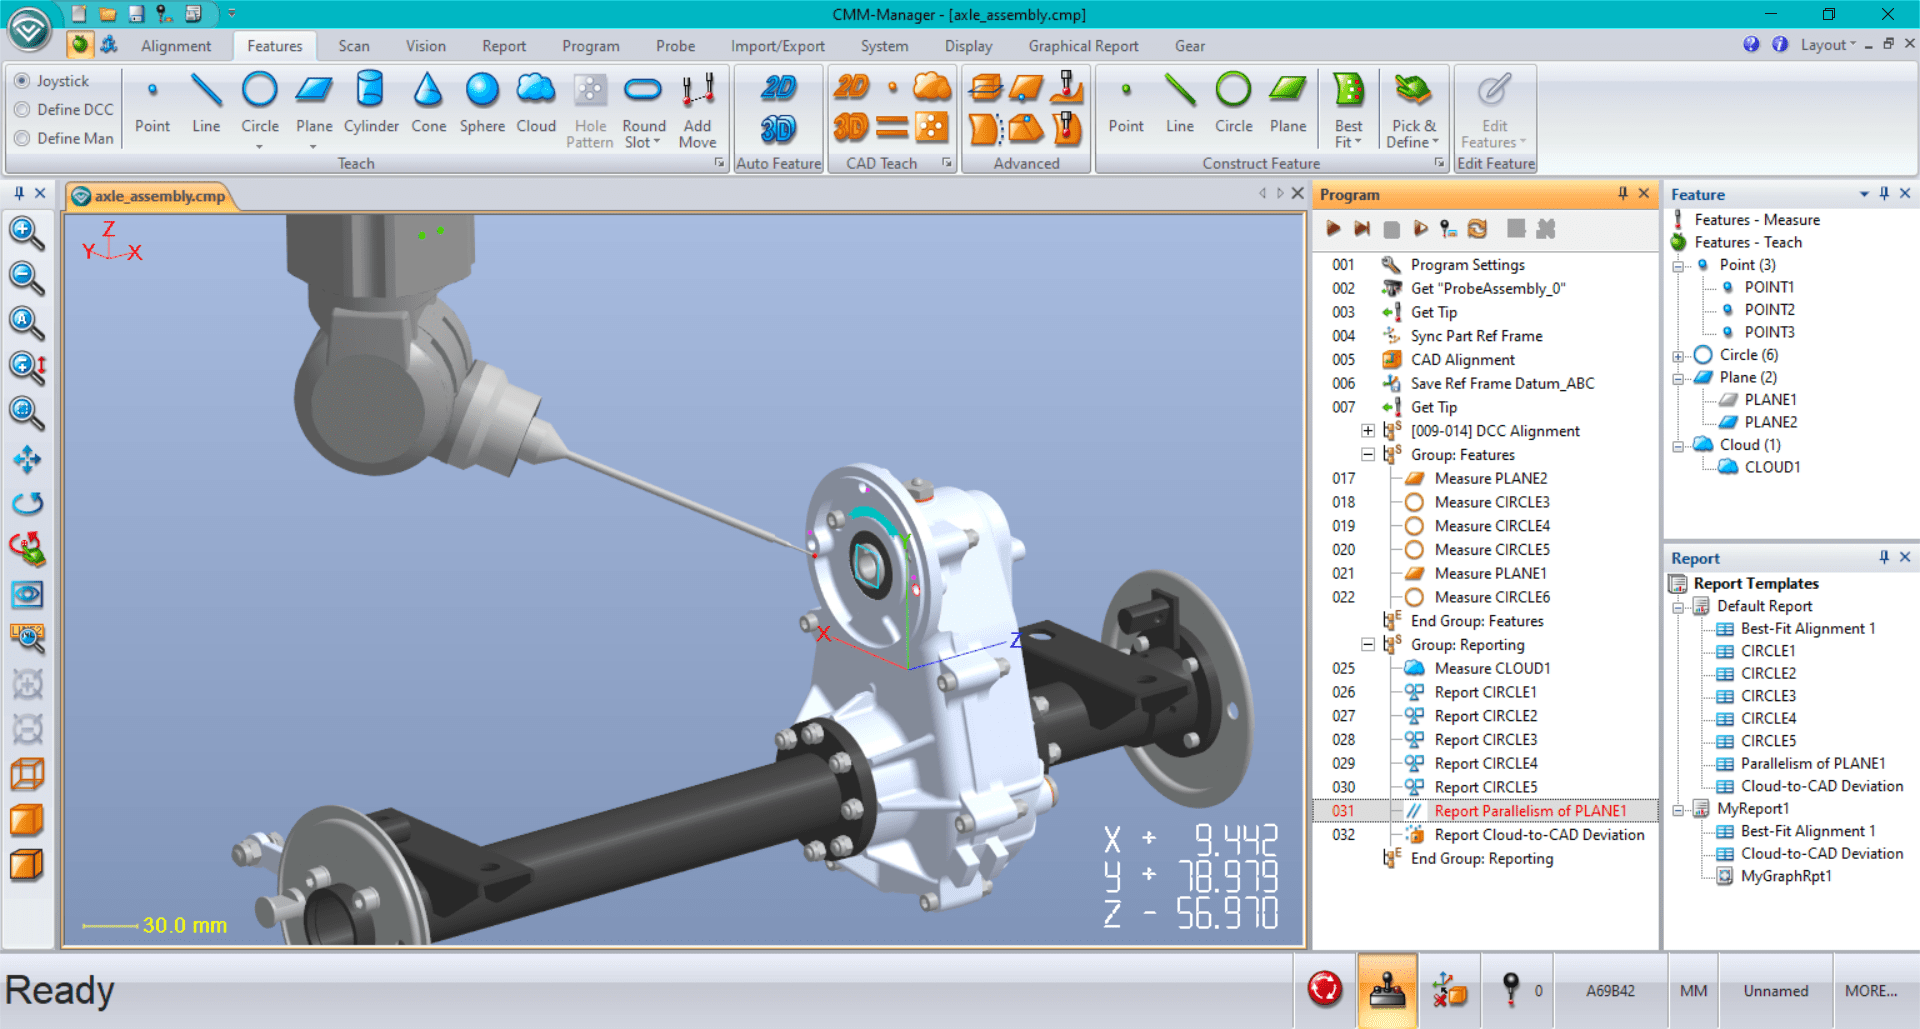The image size is (1920, 1029).
Task: Select the Sphere feature tool
Action: pyautogui.click(x=481, y=103)
